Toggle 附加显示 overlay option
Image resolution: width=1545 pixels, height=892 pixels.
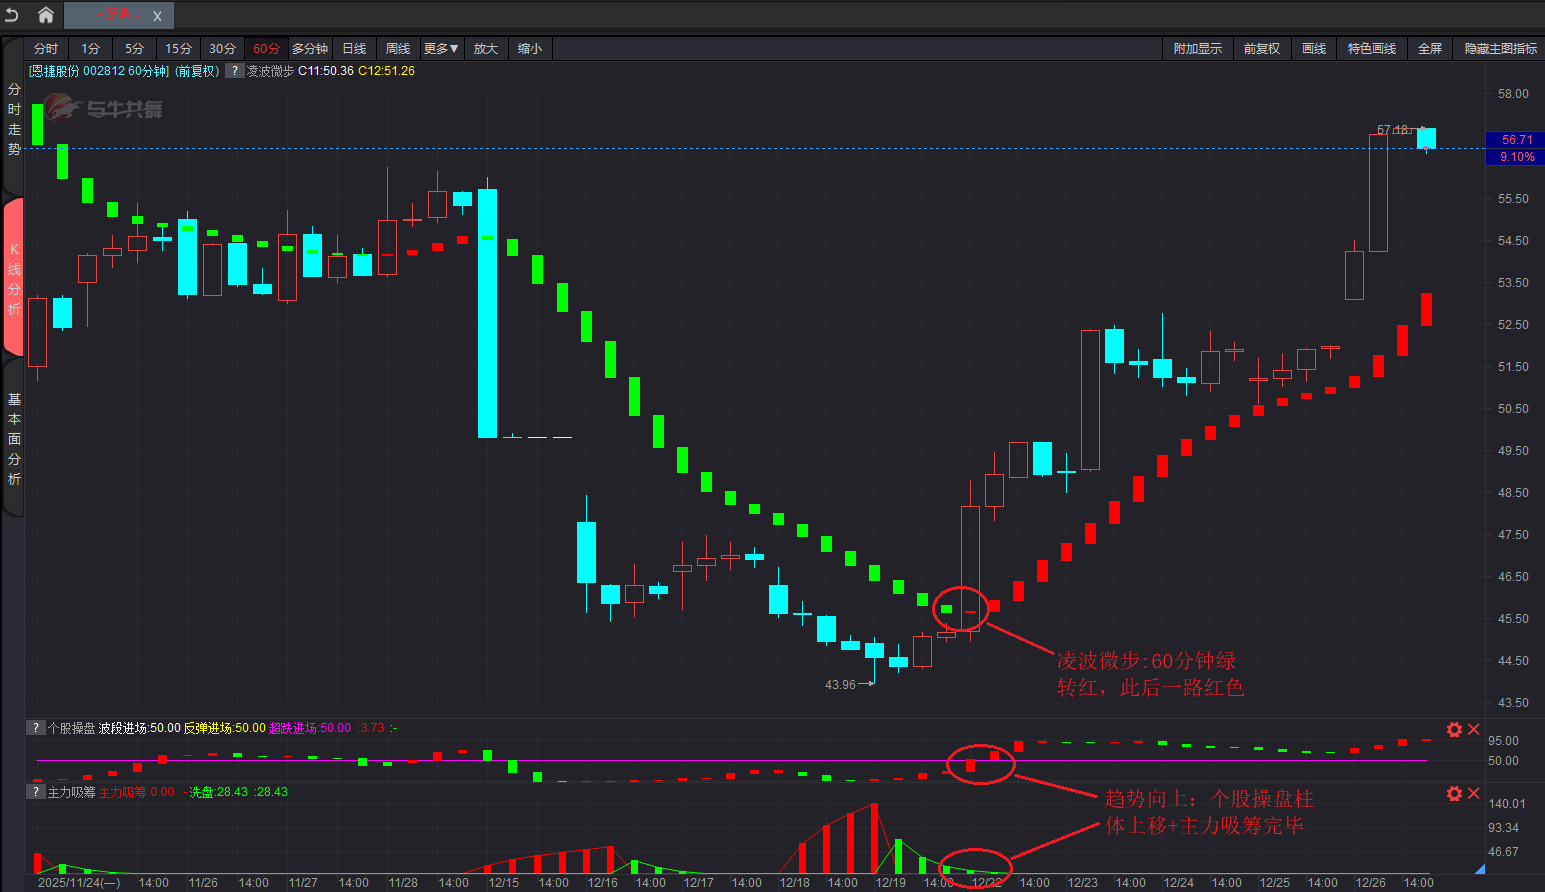point(1197,49)
